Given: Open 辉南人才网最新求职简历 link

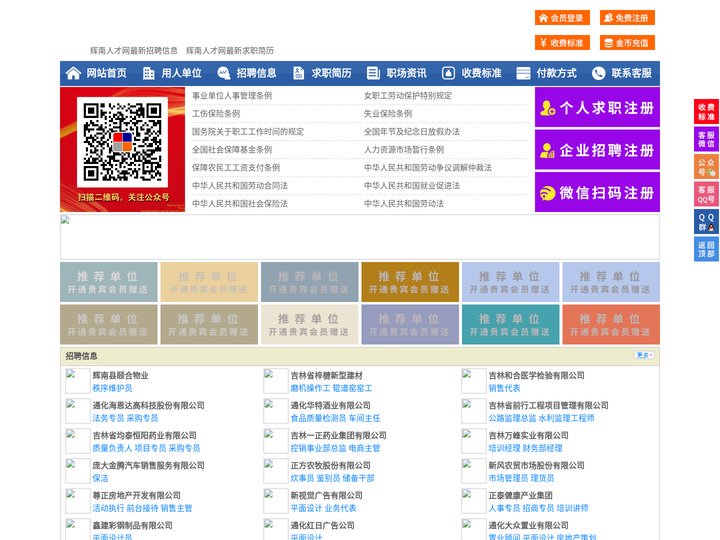Looking at the screenshot, I should pyautogui.click(x=230, y=51).
